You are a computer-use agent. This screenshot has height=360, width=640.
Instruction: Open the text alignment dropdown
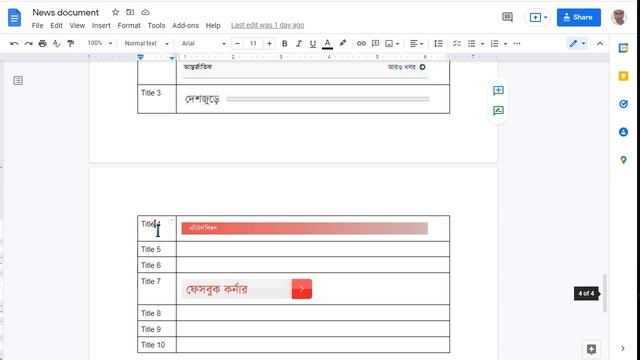tap(416, 43)
